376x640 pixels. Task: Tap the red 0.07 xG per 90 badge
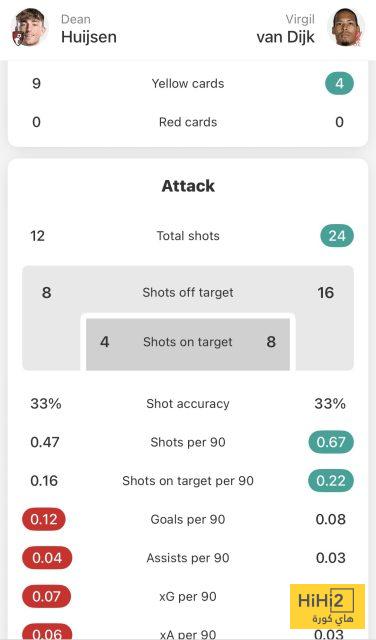click(46, 596)
